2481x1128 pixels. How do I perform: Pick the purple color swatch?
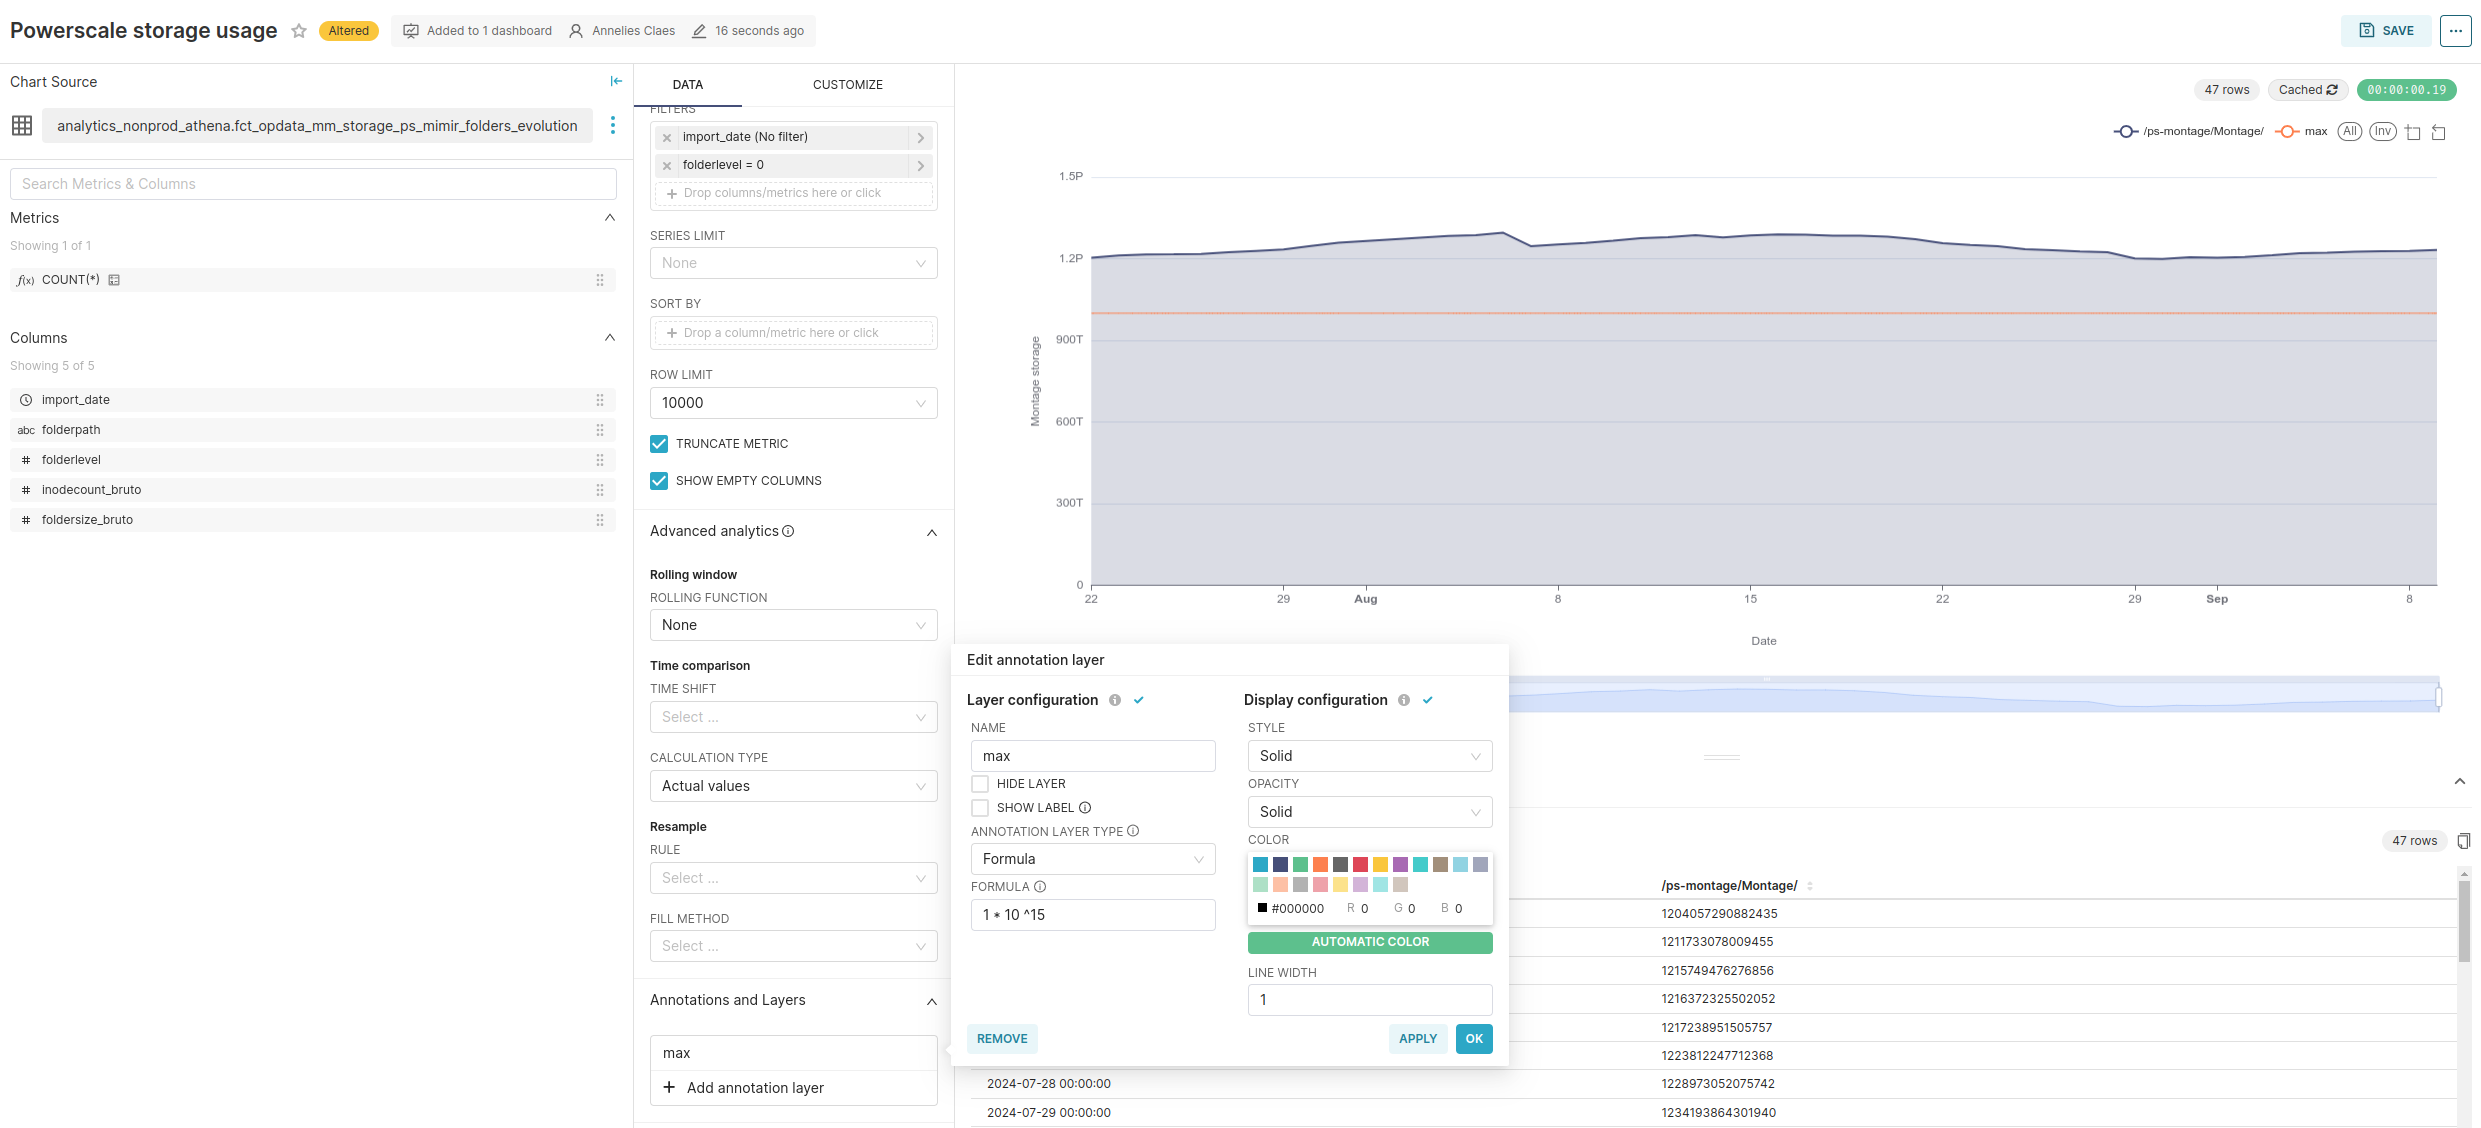(1400, 865)
